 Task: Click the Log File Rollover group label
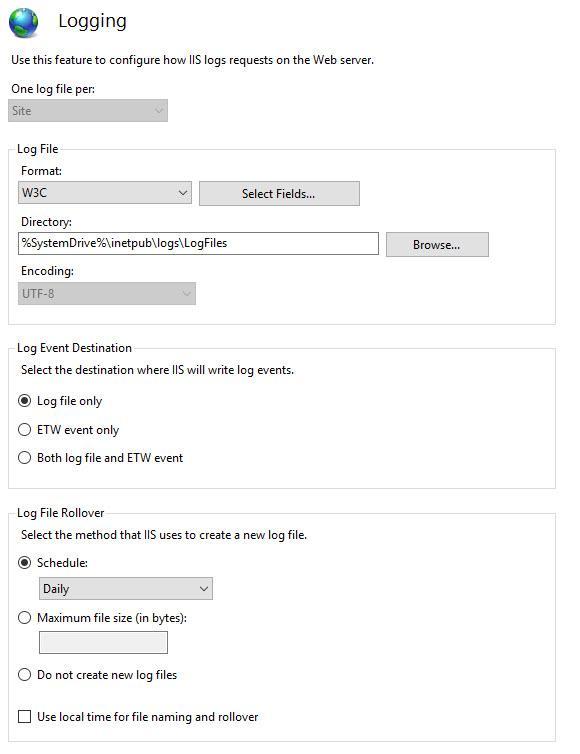coord(61,513)
